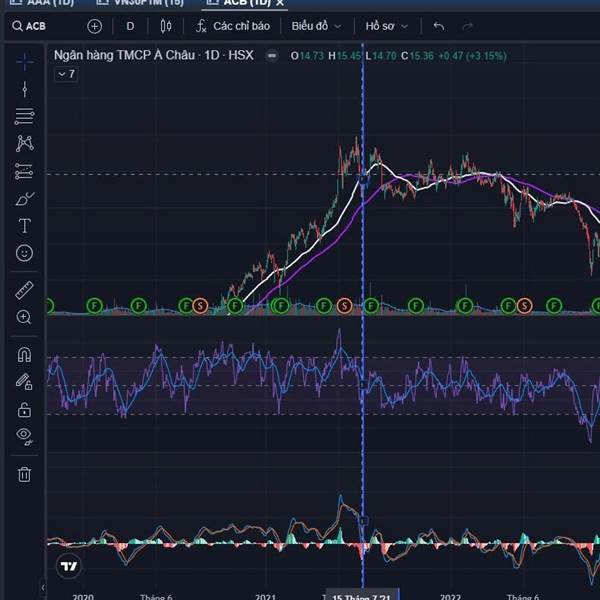Click the orange S marker before 2021
Viewport: 600px width, 600px height.
tap(200, 306)
